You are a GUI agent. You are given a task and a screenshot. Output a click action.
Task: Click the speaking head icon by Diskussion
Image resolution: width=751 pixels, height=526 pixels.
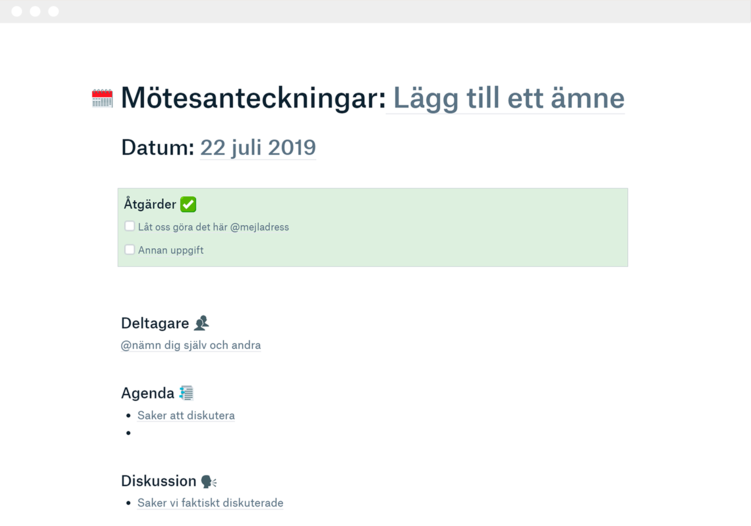(208, 481)
